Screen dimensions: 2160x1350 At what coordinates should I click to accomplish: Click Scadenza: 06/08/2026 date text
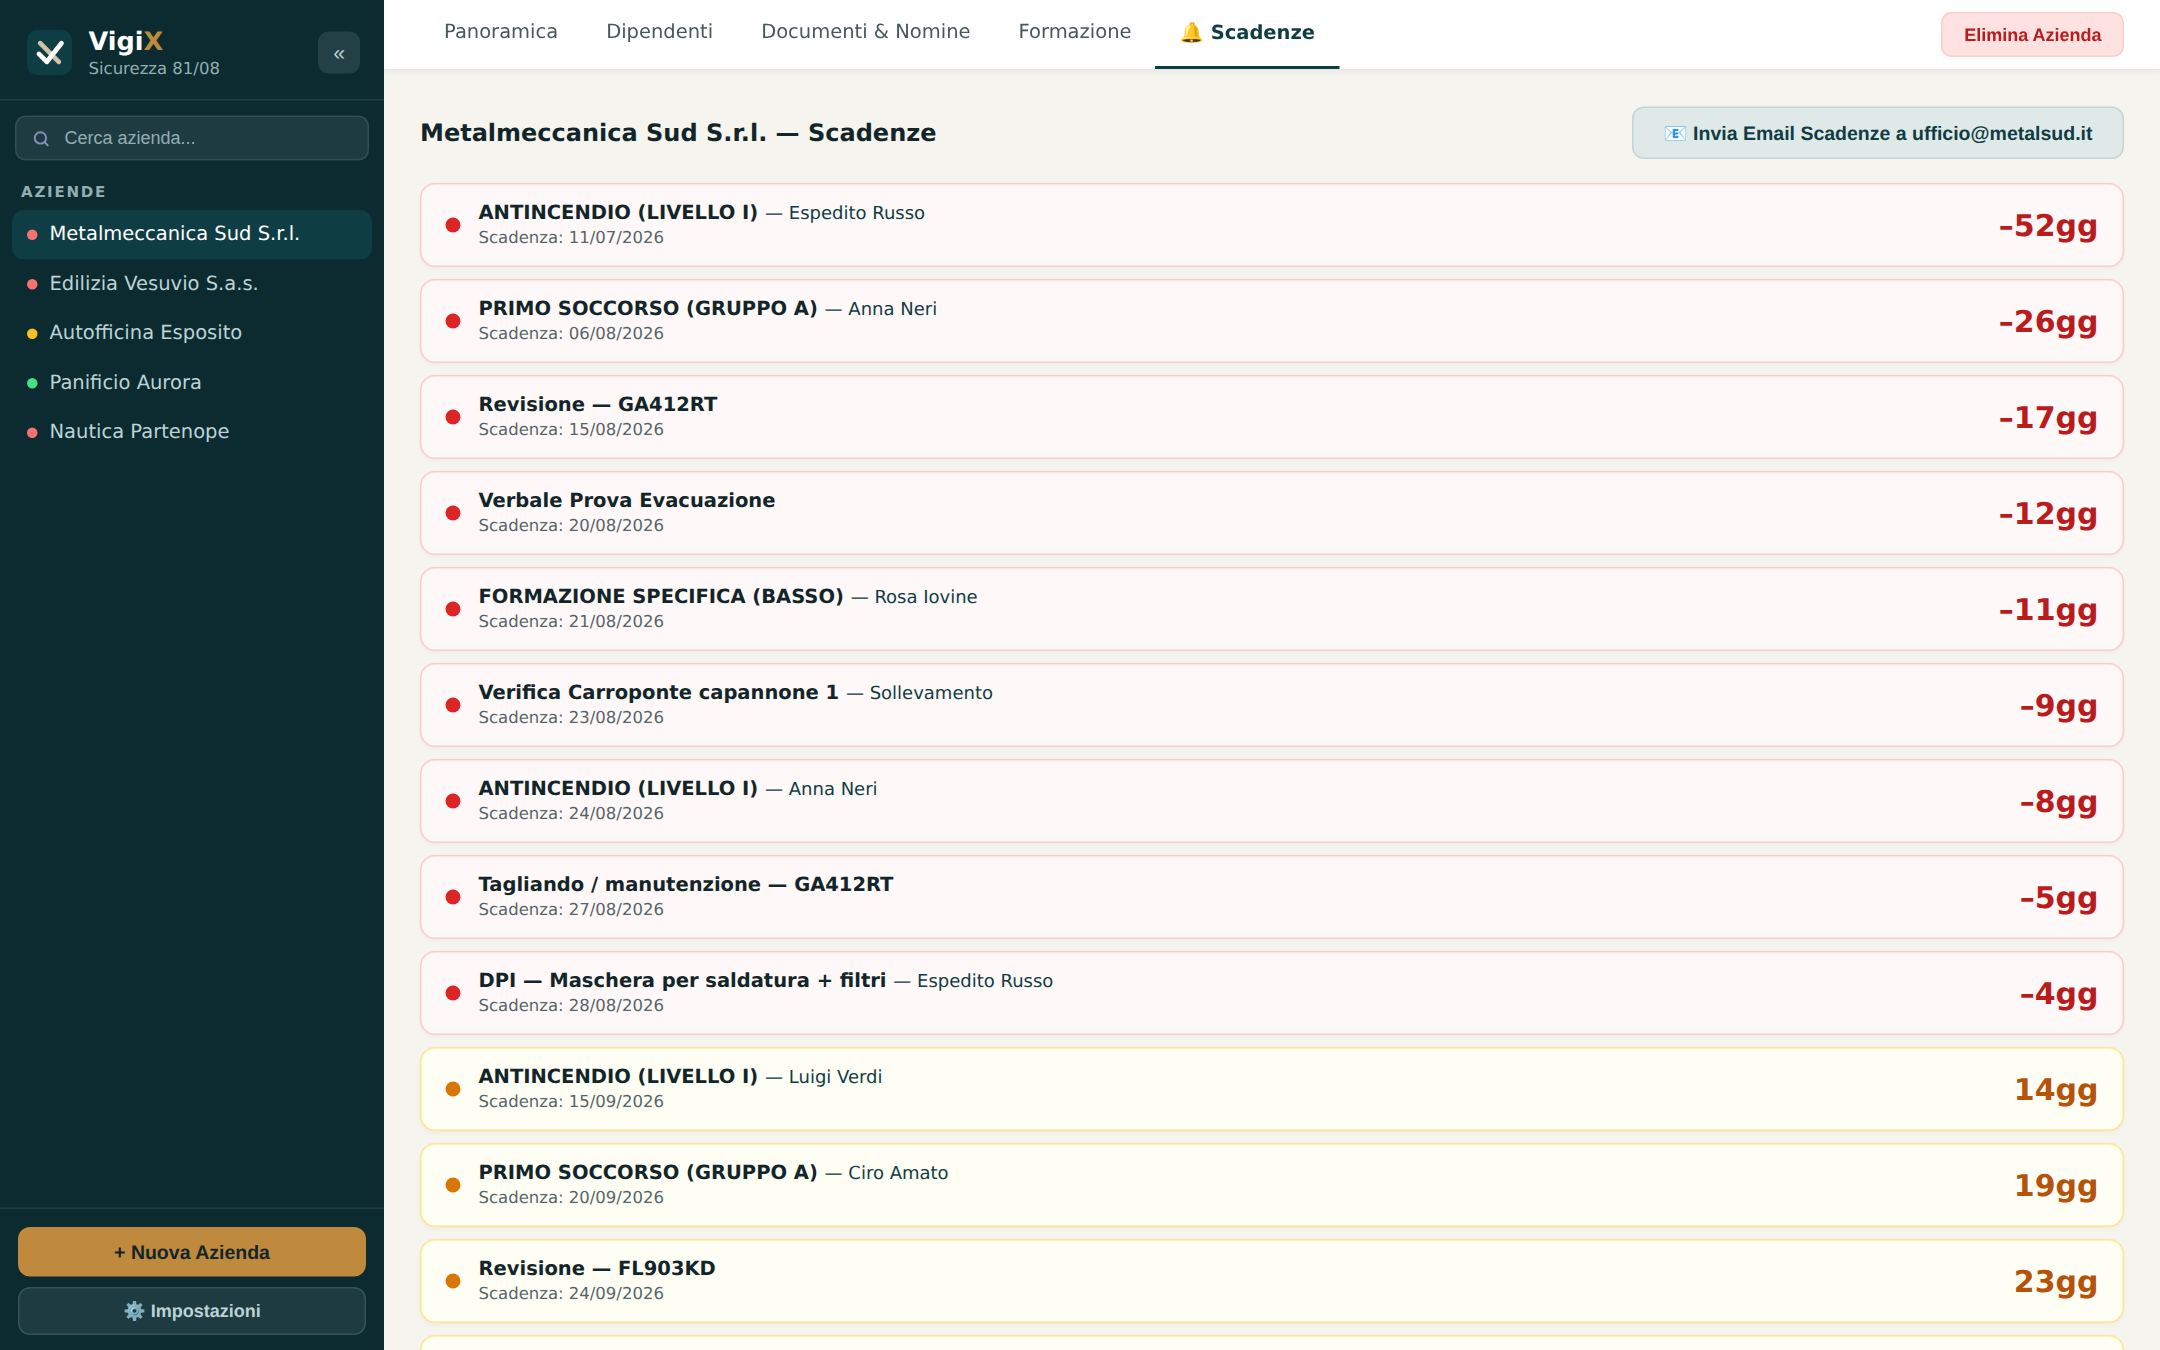(571, 334)
